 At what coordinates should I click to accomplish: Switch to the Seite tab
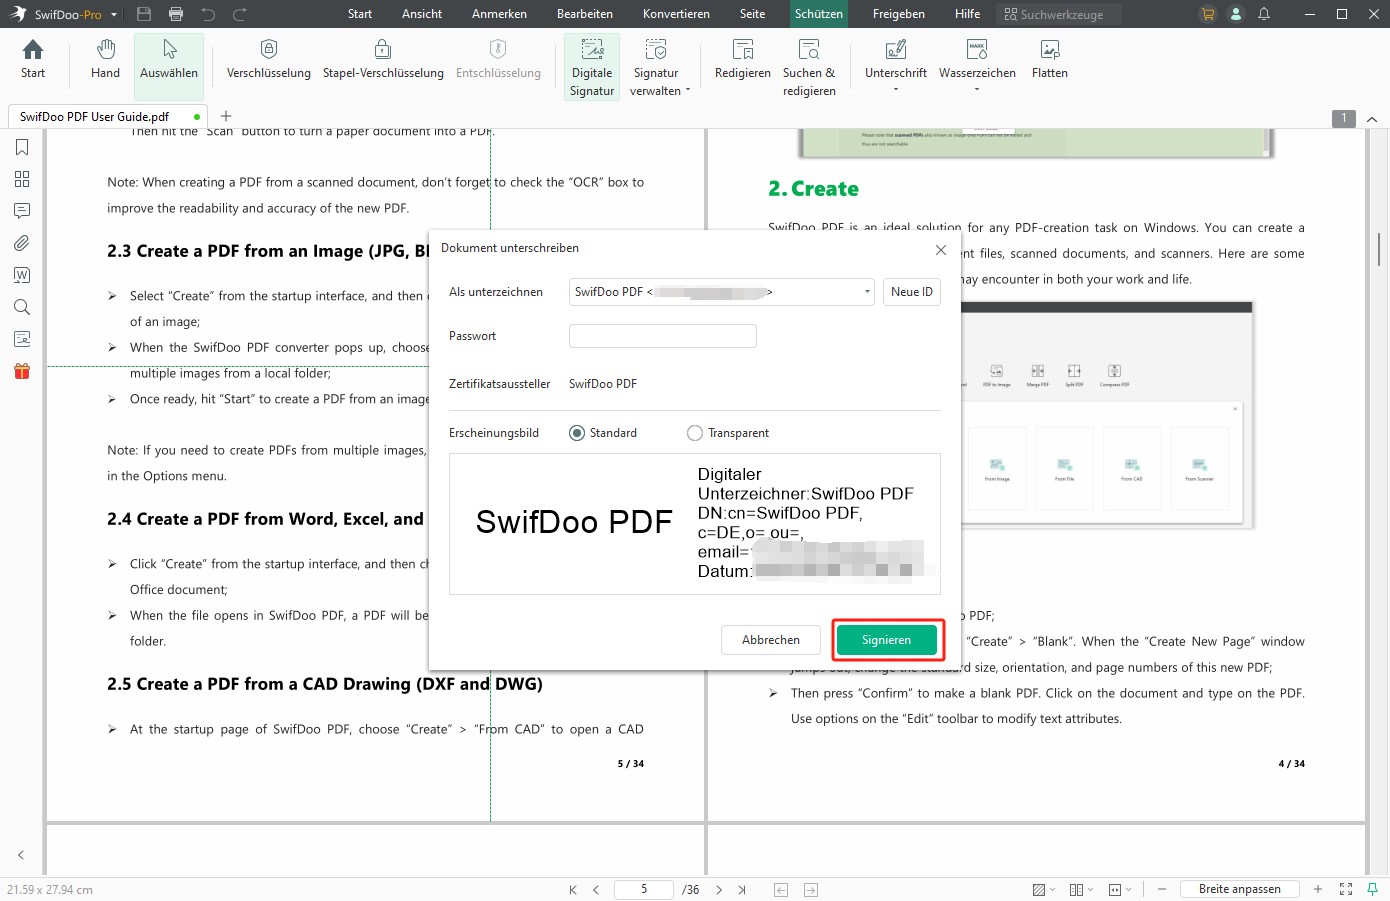[x=752, y=14]
